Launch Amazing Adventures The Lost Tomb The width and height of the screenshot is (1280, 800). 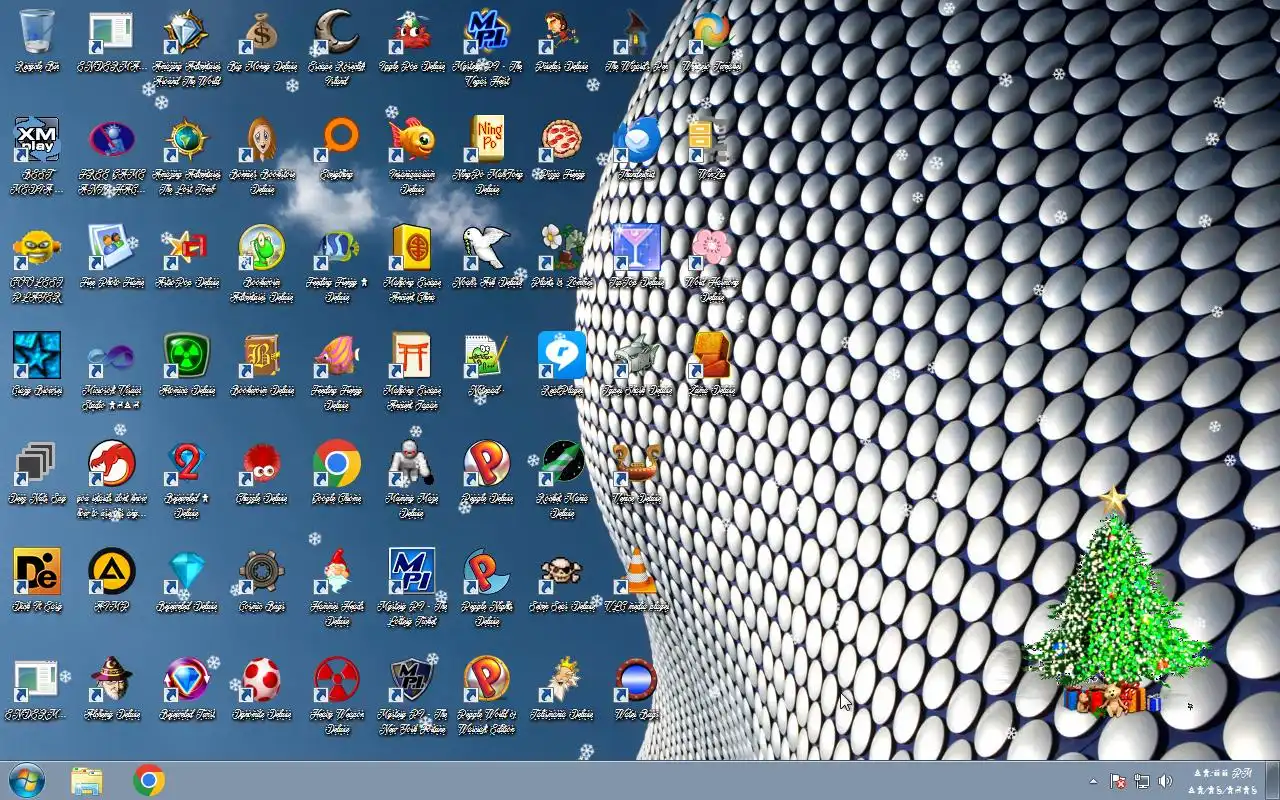click(x=187, y=140)
